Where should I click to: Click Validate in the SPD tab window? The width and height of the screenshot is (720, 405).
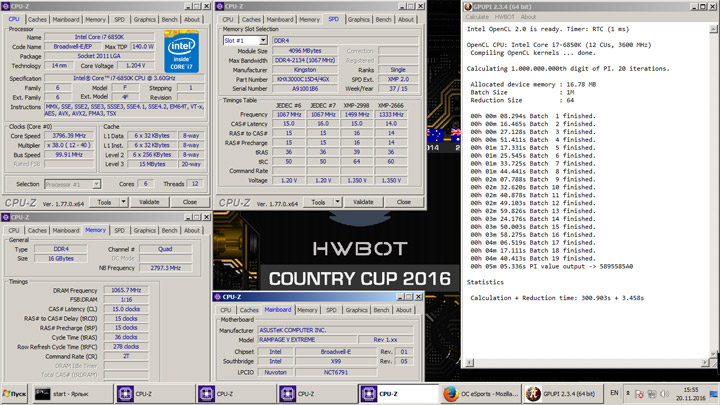coord(363,202)
